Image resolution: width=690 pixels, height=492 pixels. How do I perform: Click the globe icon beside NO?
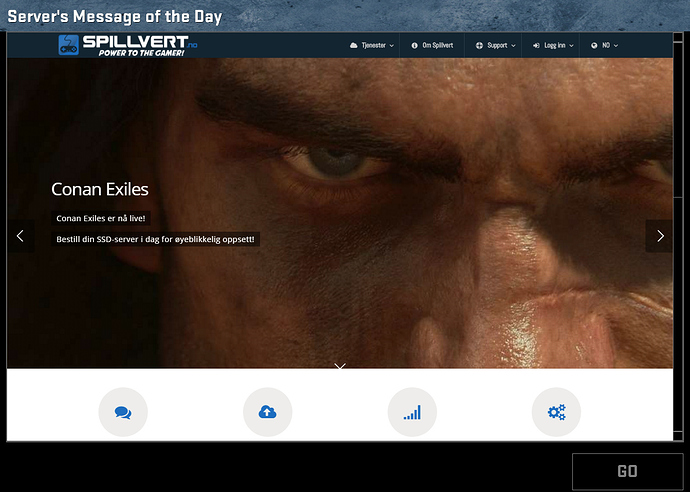point(594,45)
